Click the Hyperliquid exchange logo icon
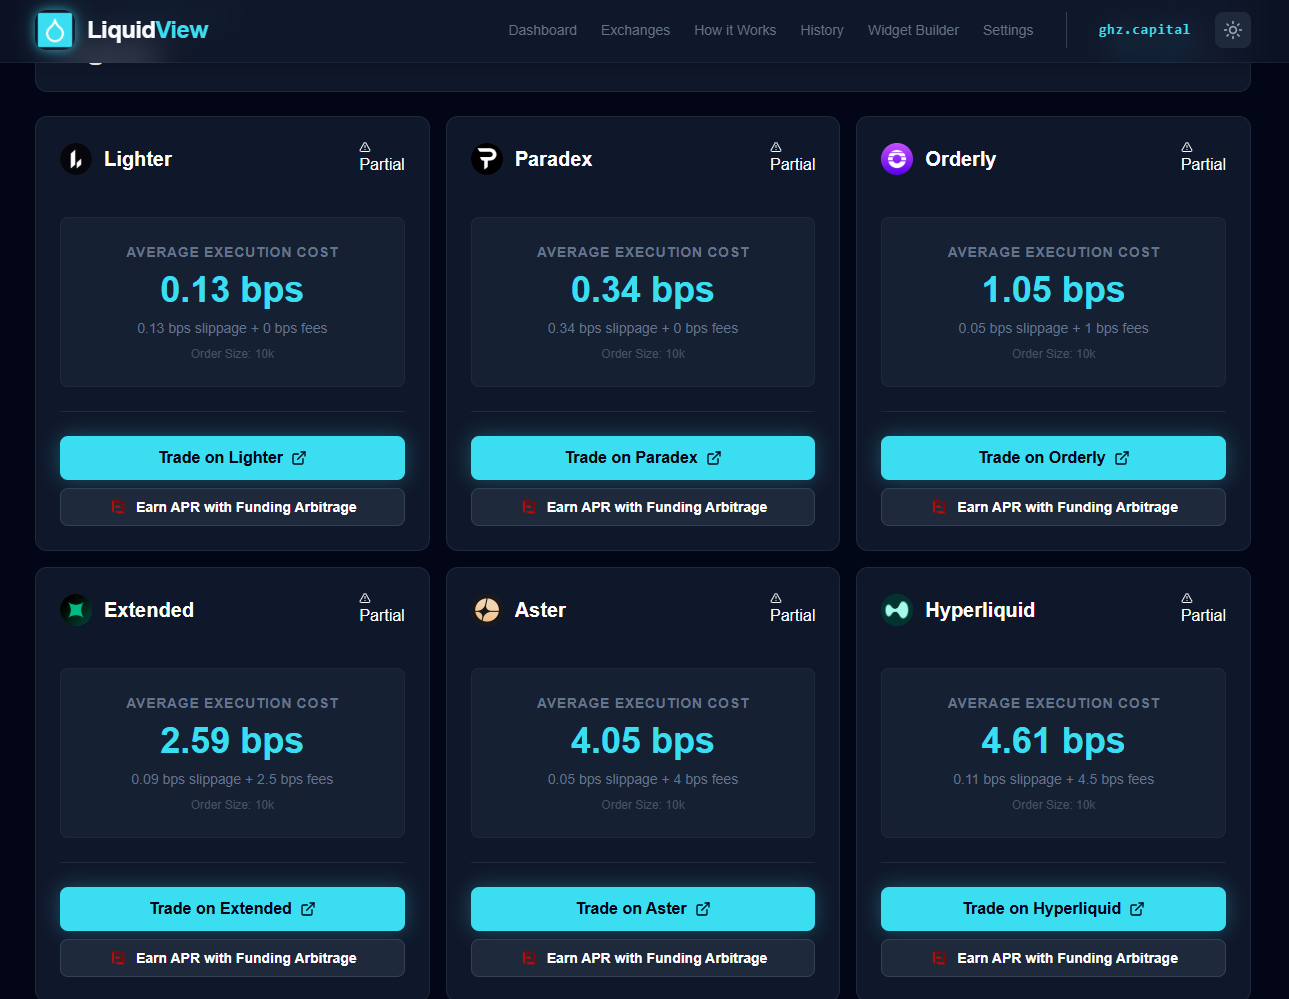This screenshot has height=999, width=1289. click(897, 609)
